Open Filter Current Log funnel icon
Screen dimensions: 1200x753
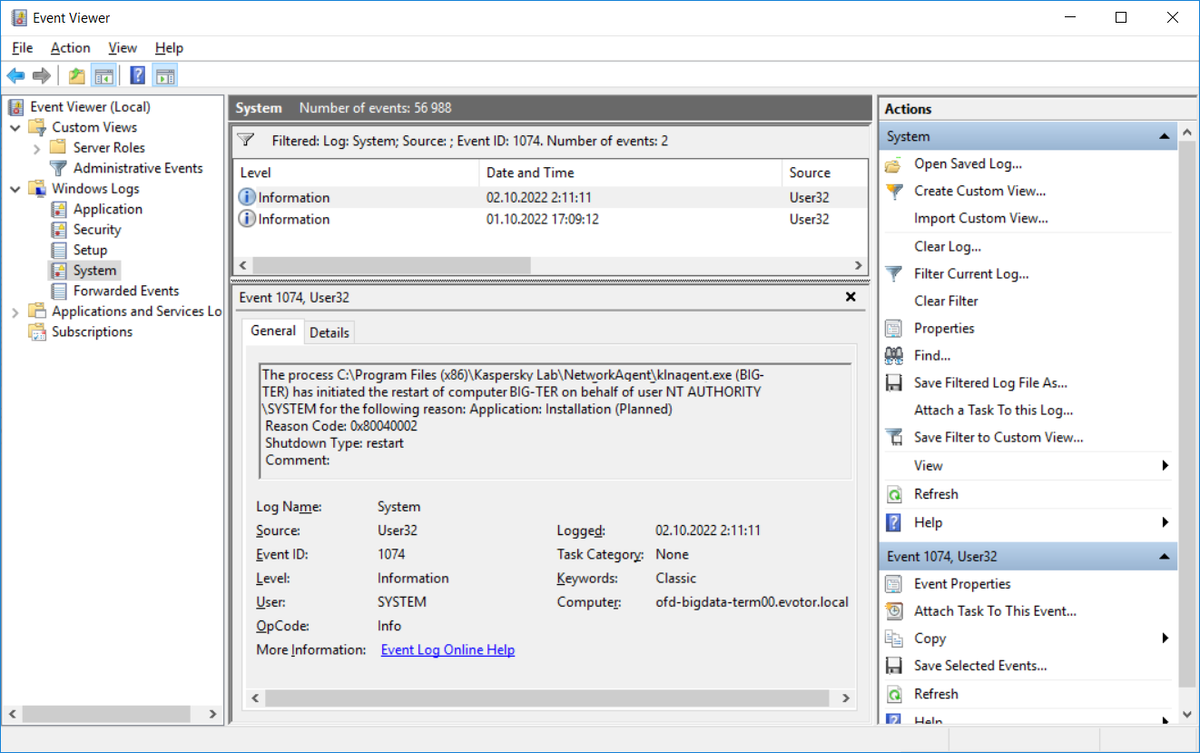(895, 273)
